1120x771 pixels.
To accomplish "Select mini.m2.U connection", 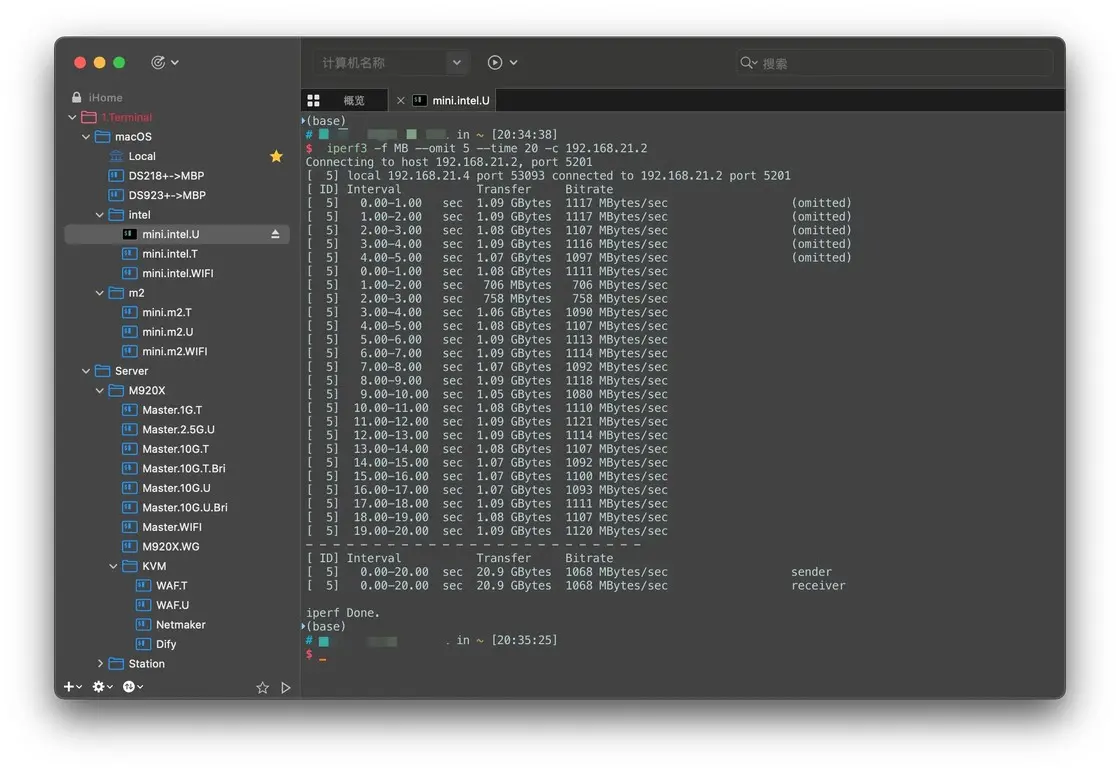I will coord(168,332).
